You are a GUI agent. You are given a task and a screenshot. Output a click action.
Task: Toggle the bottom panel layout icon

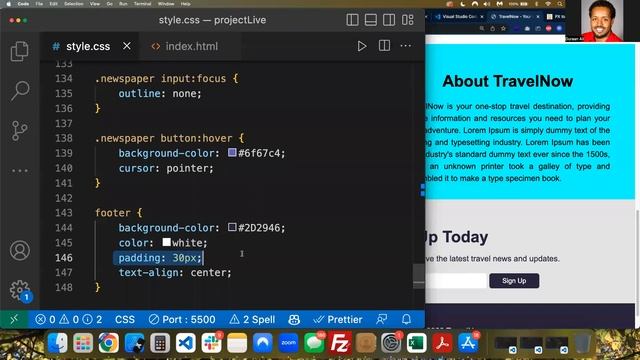[x=371, y=20]
